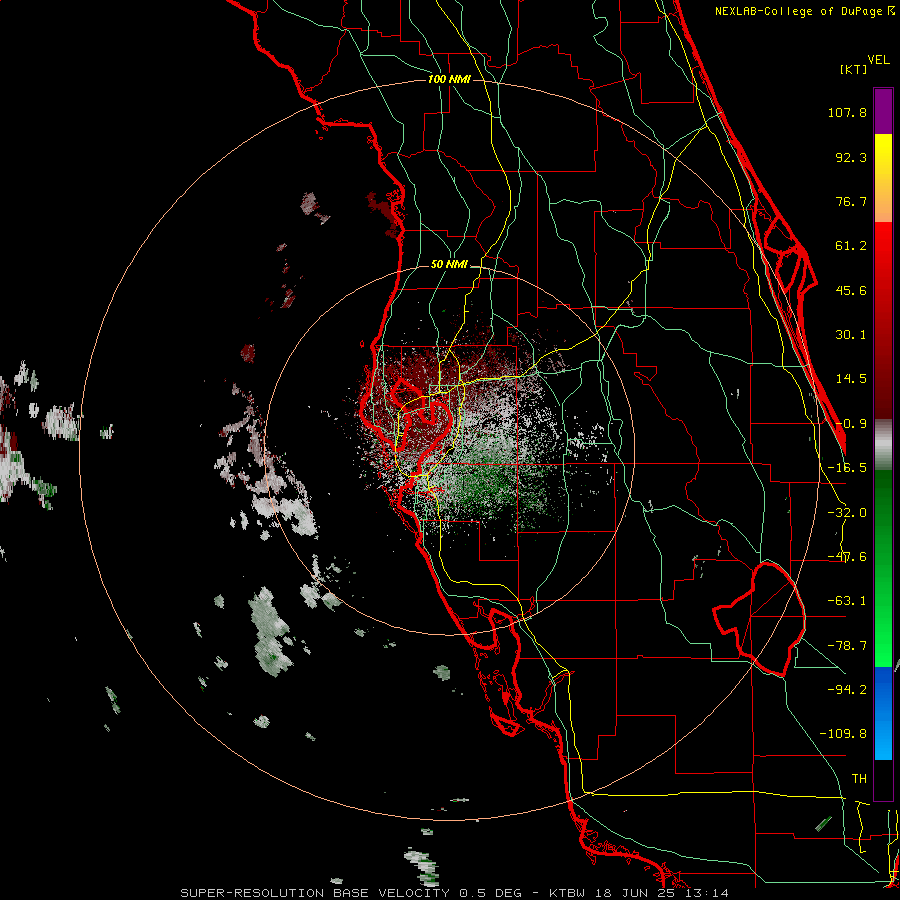
Task: Pick the gray near-zero segment of color bar
Action: pyautogui.click(x=883, y=444)
